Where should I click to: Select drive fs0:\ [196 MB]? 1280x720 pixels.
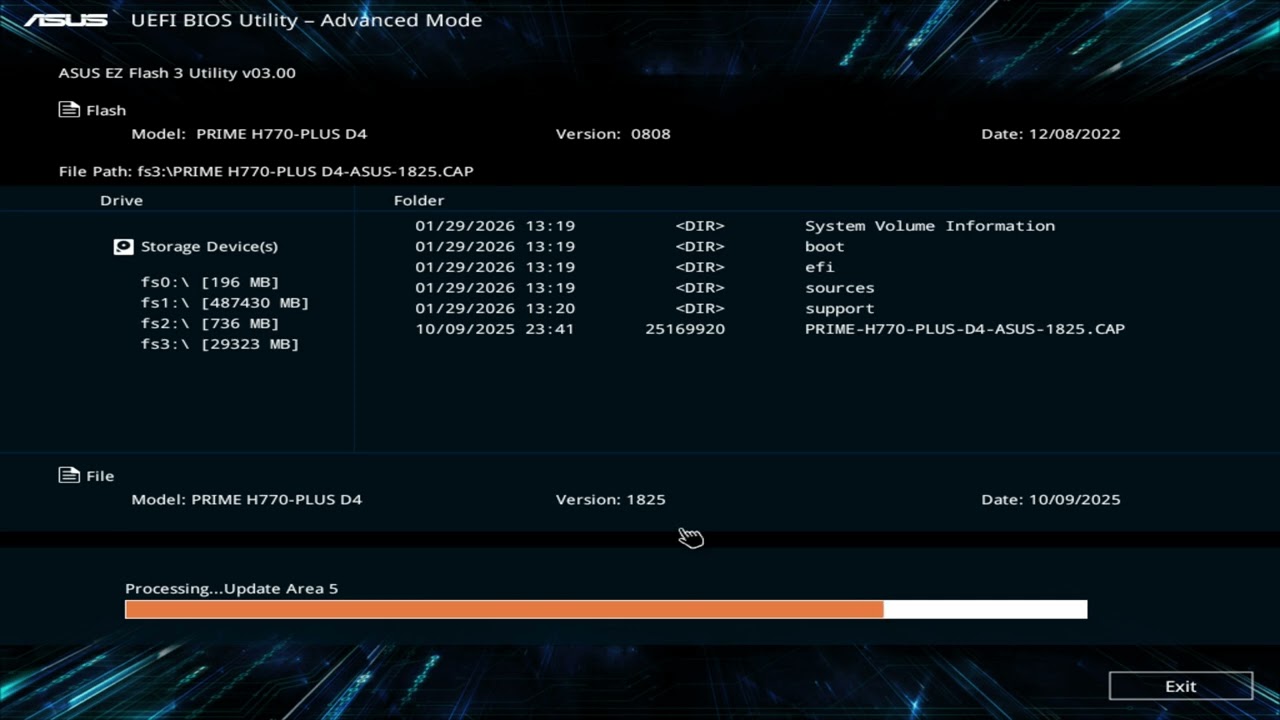click(x=210, y=282)
